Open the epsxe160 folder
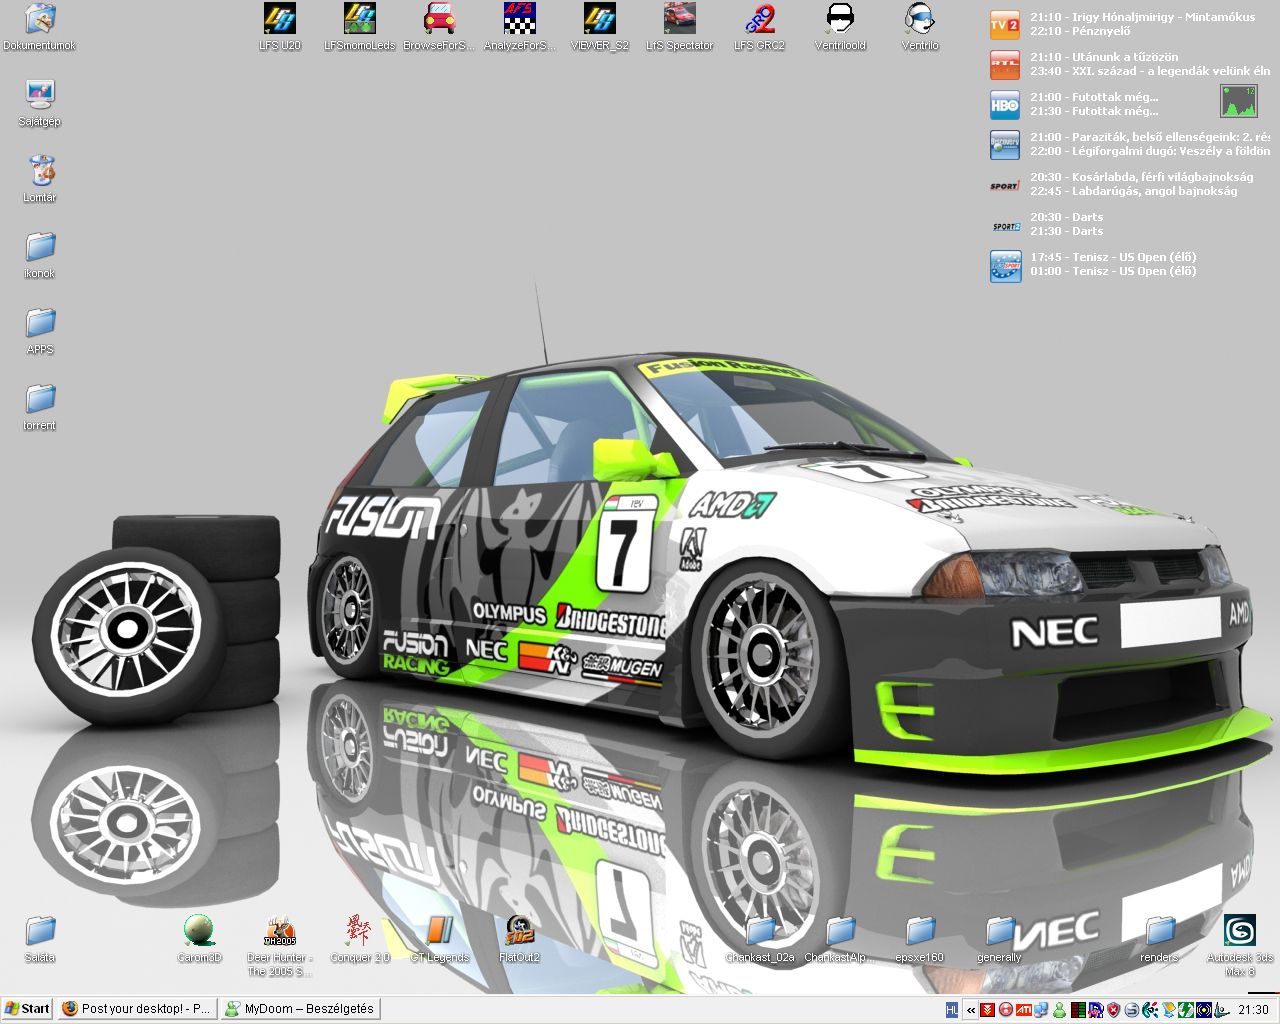The height and width of the screenshot is (1024, 1280). (920, 939)
